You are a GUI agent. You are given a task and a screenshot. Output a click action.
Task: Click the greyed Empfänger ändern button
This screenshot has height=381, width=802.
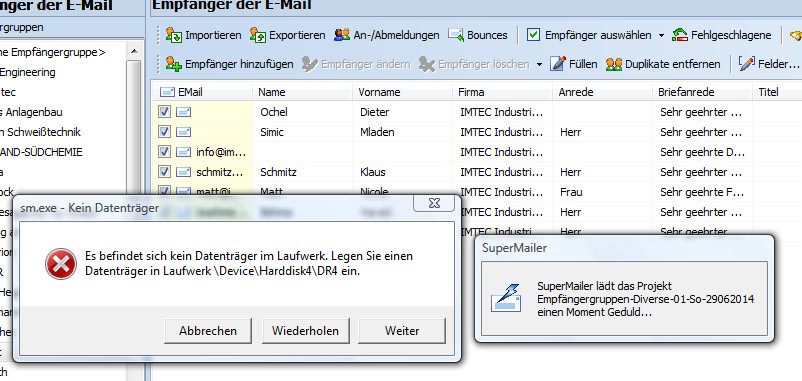tap(355, 64)
